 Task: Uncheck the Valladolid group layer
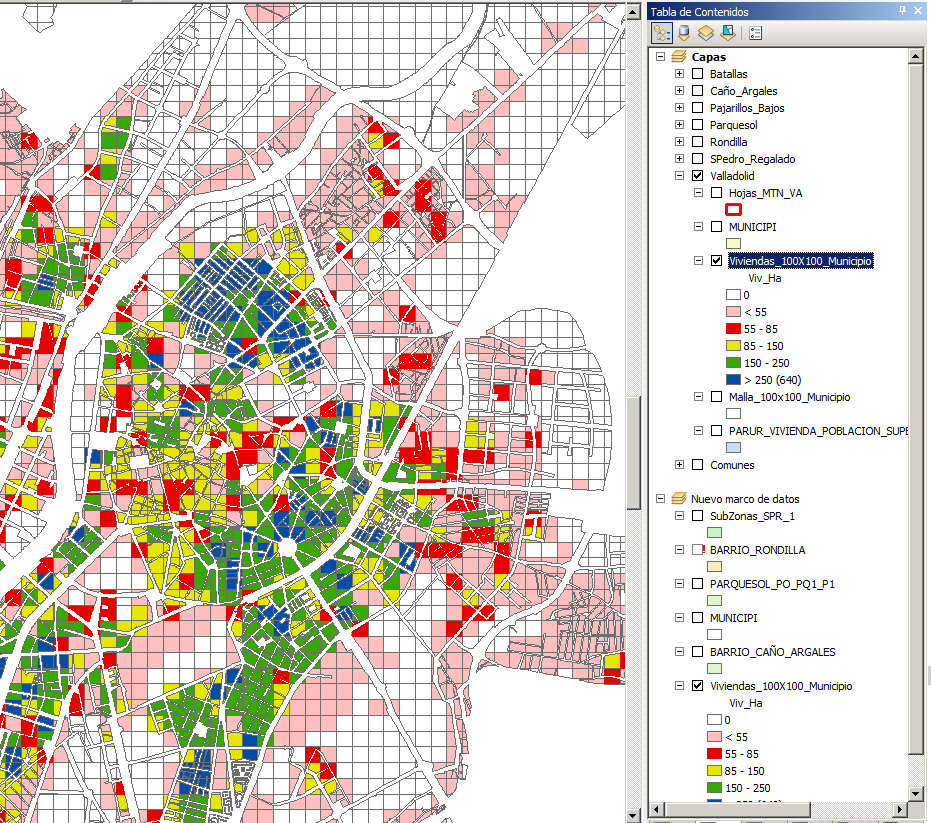[x=697, y=176]
